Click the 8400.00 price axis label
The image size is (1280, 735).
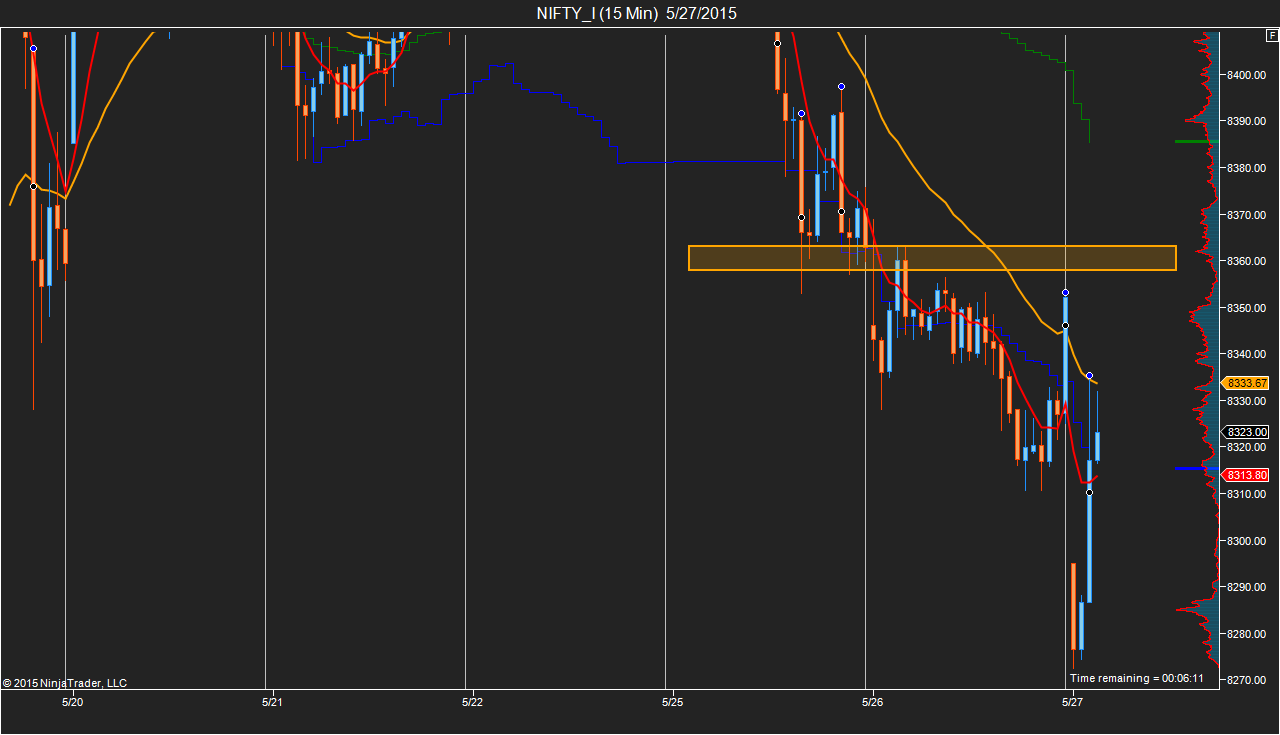click(1247, 75)
